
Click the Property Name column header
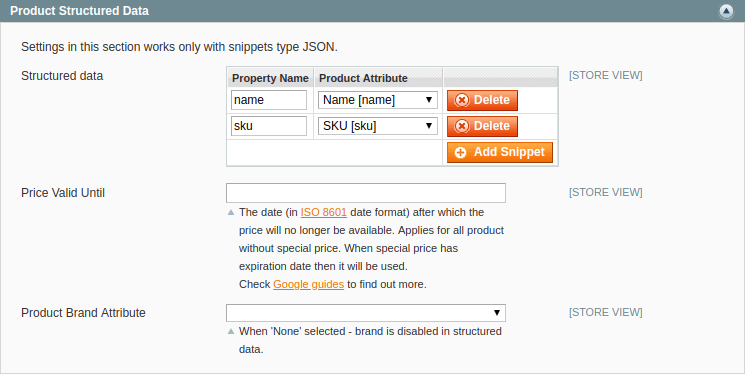270,78
